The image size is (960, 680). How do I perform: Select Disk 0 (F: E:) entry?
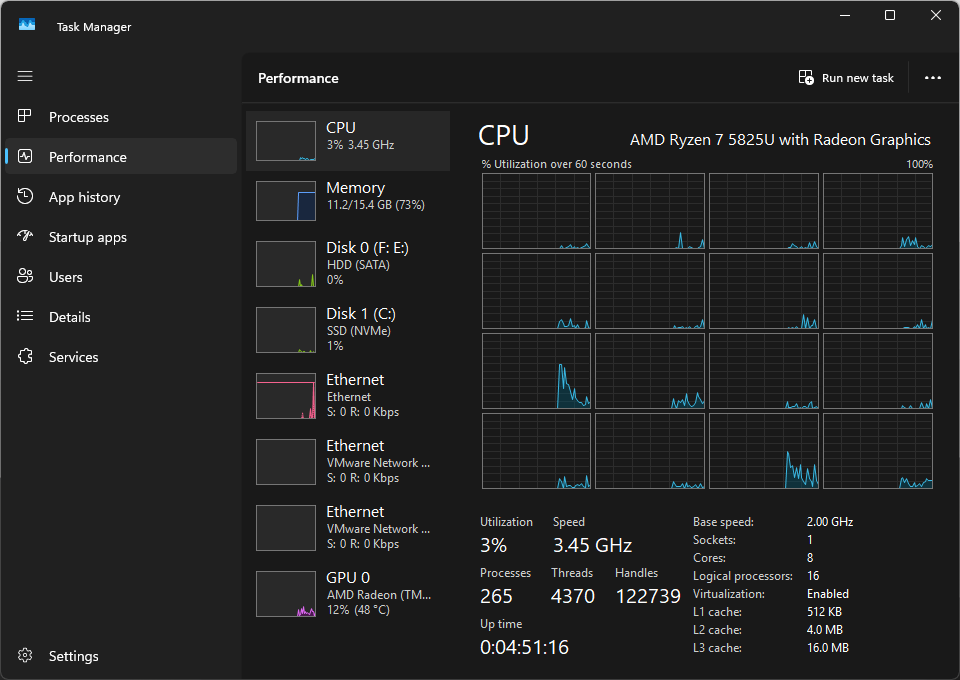click(x=348, y=264)
